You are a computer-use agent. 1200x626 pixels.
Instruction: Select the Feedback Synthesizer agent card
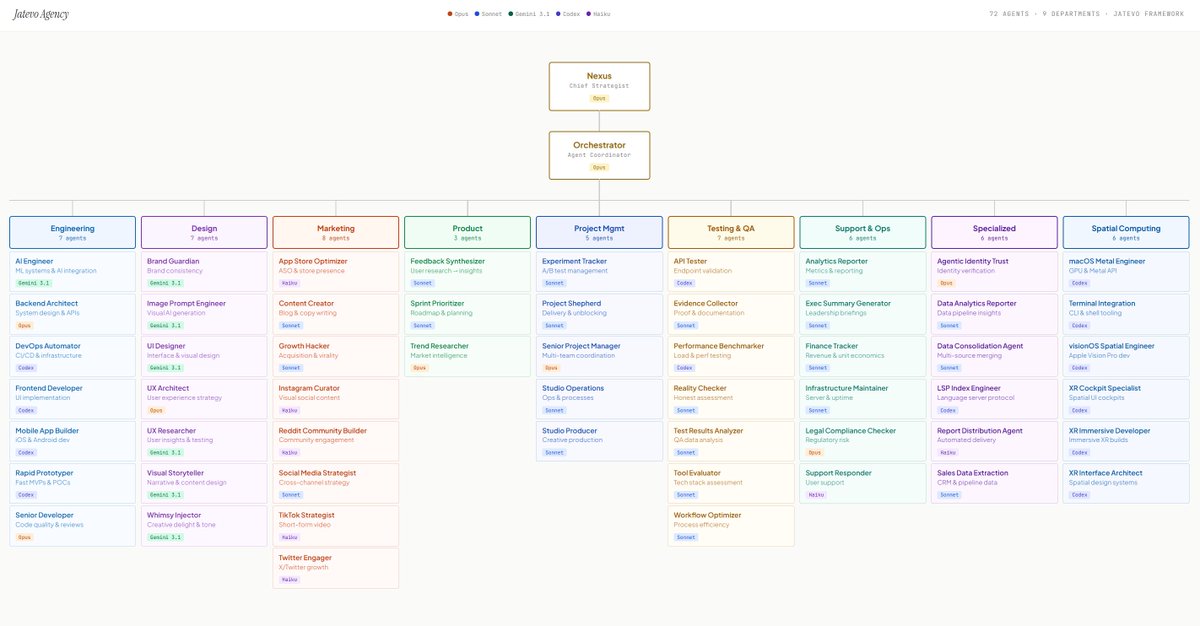click(x=467, y=271)
